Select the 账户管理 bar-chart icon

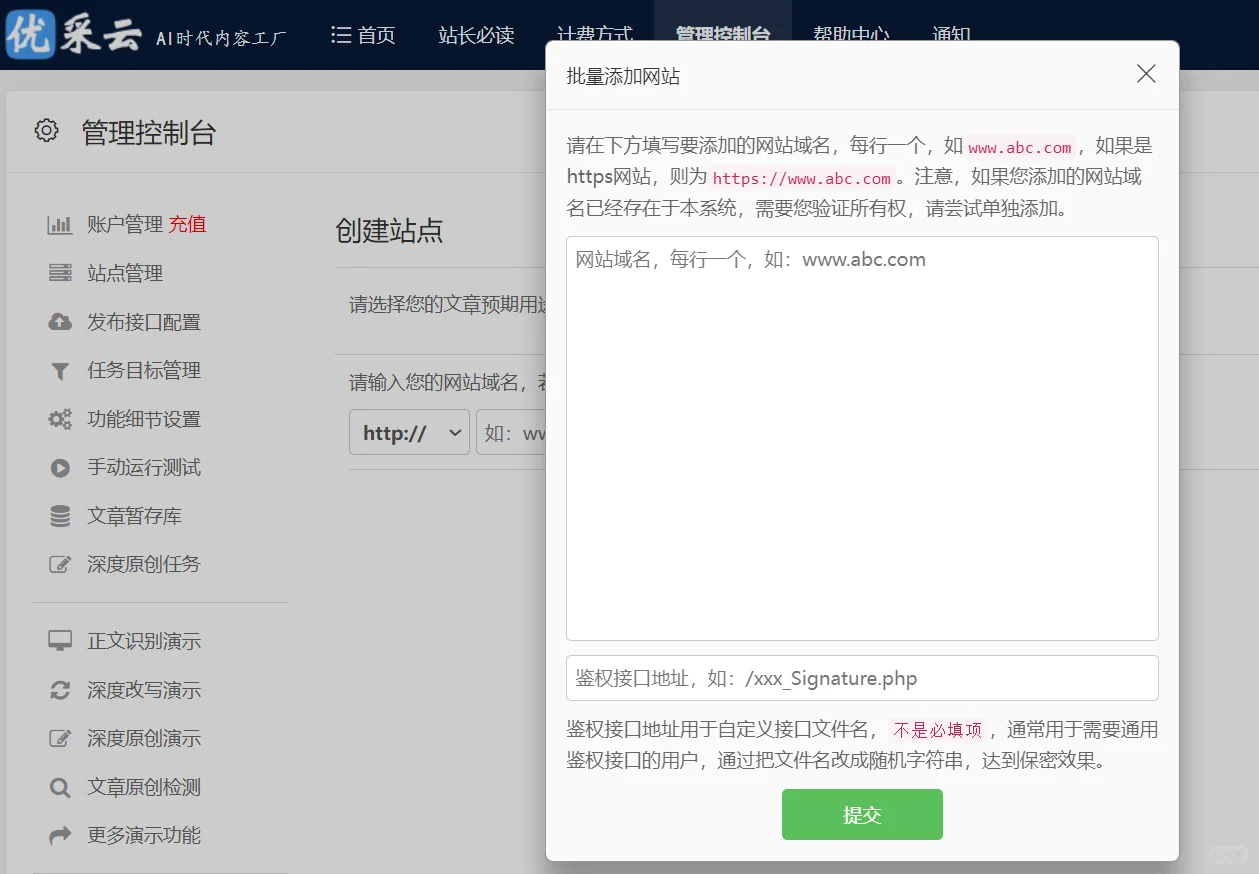coord(59,223)
